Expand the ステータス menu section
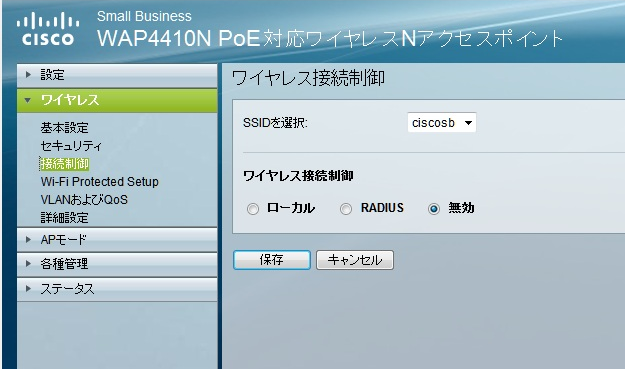Screen dimensions: 625x369 click(x=117, y=289)
